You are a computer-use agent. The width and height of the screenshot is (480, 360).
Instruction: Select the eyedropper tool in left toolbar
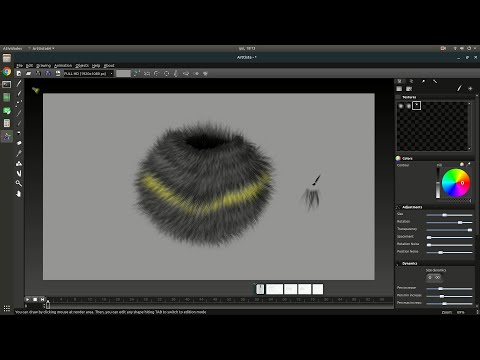point(19,153)
